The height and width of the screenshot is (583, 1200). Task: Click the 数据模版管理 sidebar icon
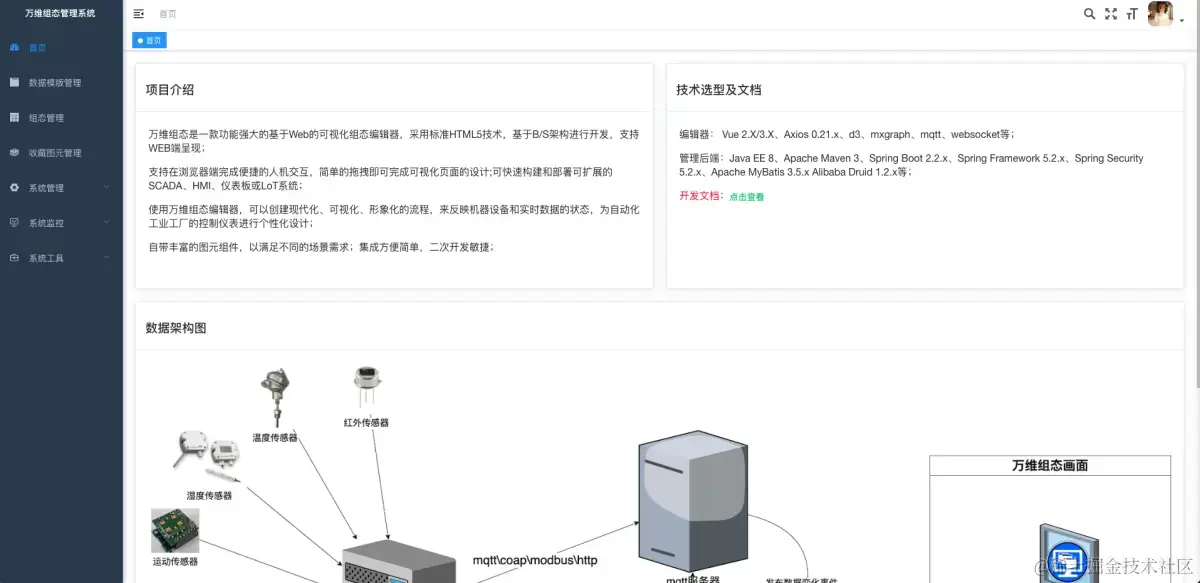(14, 82)
